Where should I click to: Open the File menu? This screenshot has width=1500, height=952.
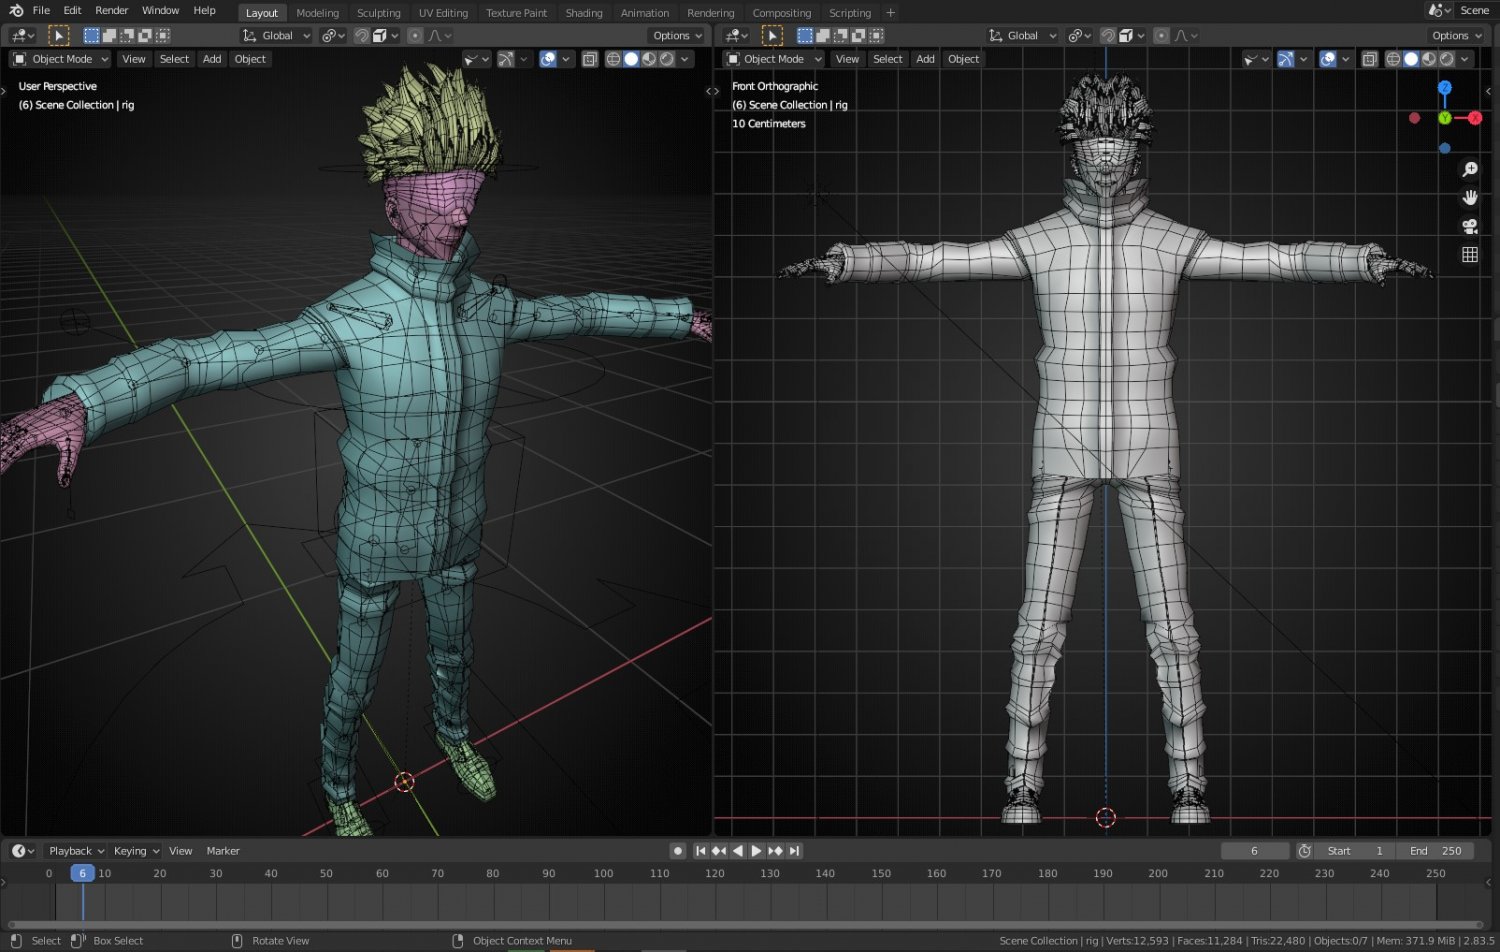[x=41, y=11]
